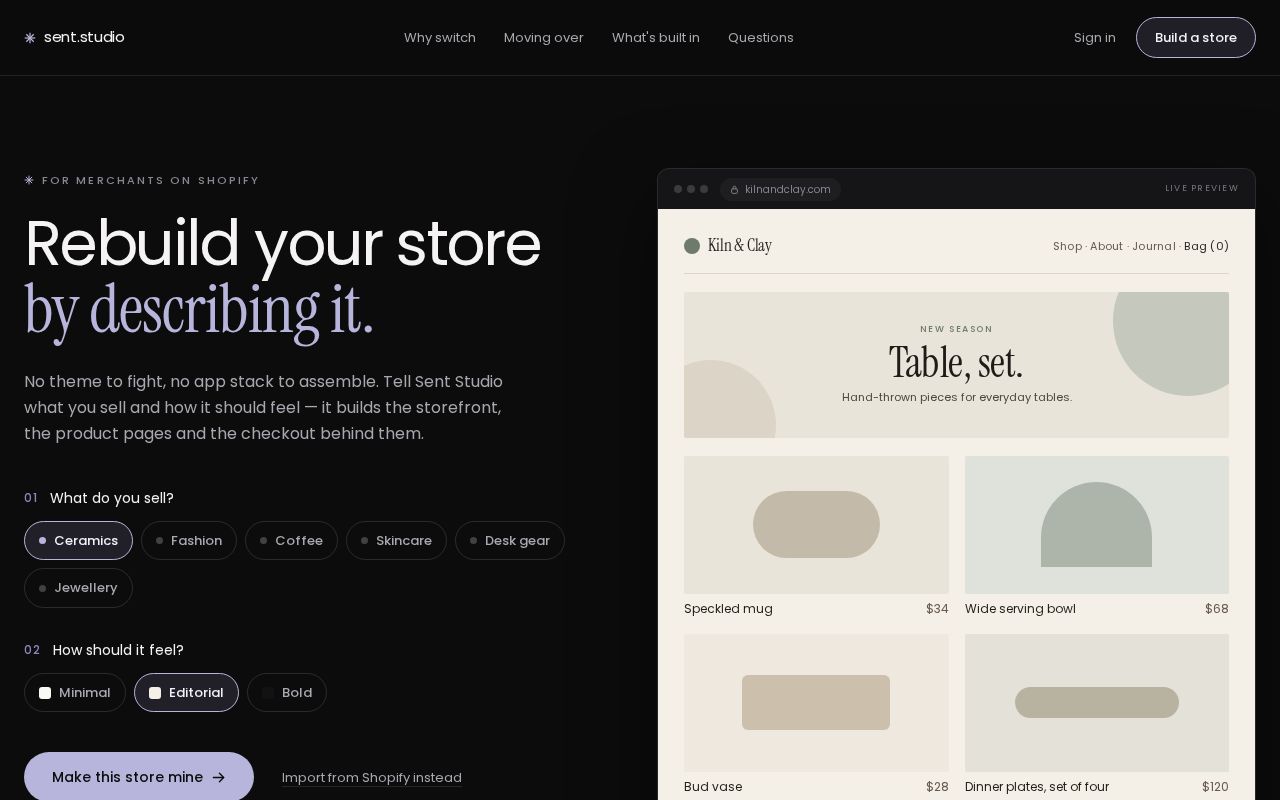Screen dimensions: 1280x800
Task: Pick the Coffee product chip
Action: coord(291,541)
